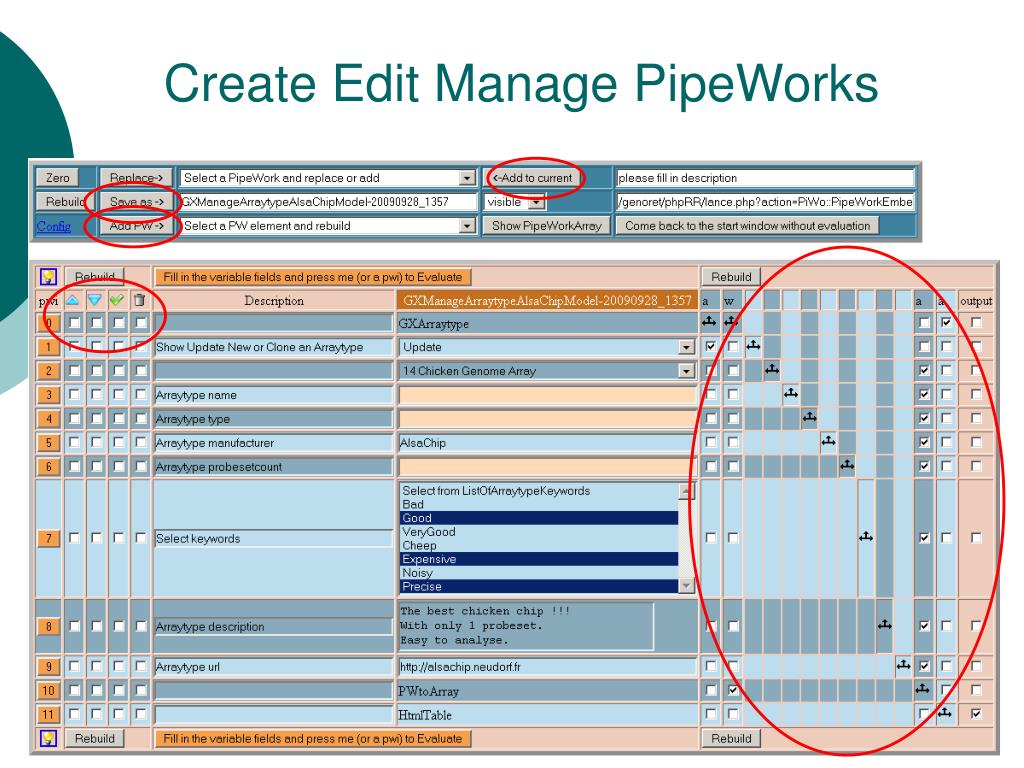1024x768 pixels.
Task: Deselect 'Precise' in the keywords list
Action: (x=539, y=586)
